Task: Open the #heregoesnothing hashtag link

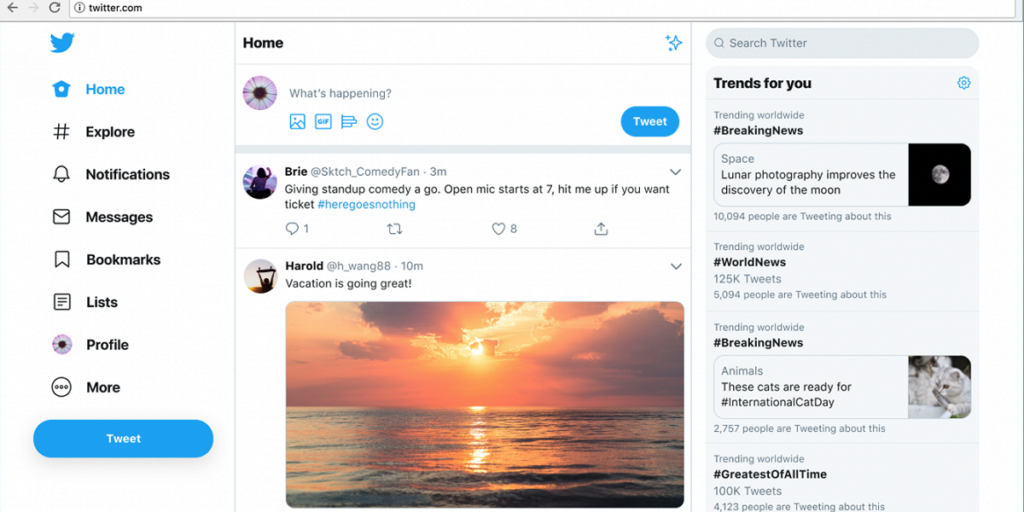Action: 366,204
